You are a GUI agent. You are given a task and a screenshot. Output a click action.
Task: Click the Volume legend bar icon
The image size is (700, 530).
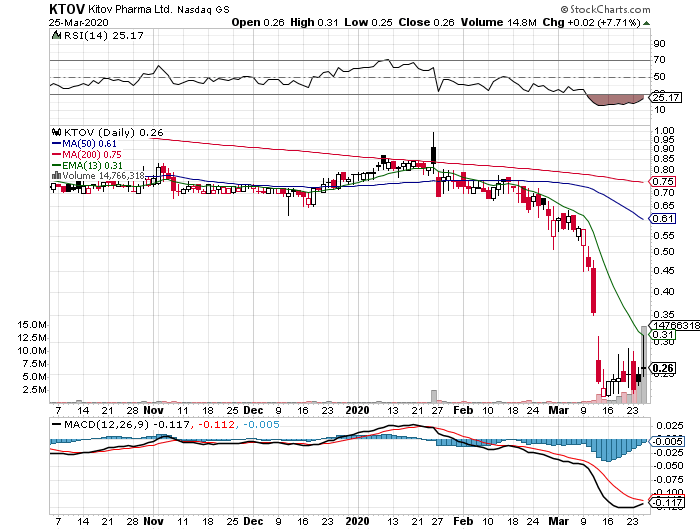click(x=56, y=176)
